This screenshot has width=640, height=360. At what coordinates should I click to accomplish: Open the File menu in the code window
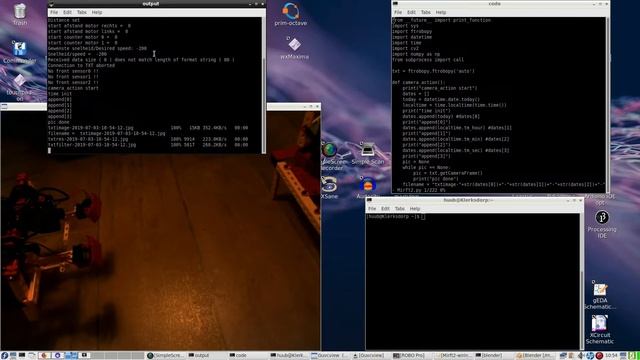[x=398, y=12]
